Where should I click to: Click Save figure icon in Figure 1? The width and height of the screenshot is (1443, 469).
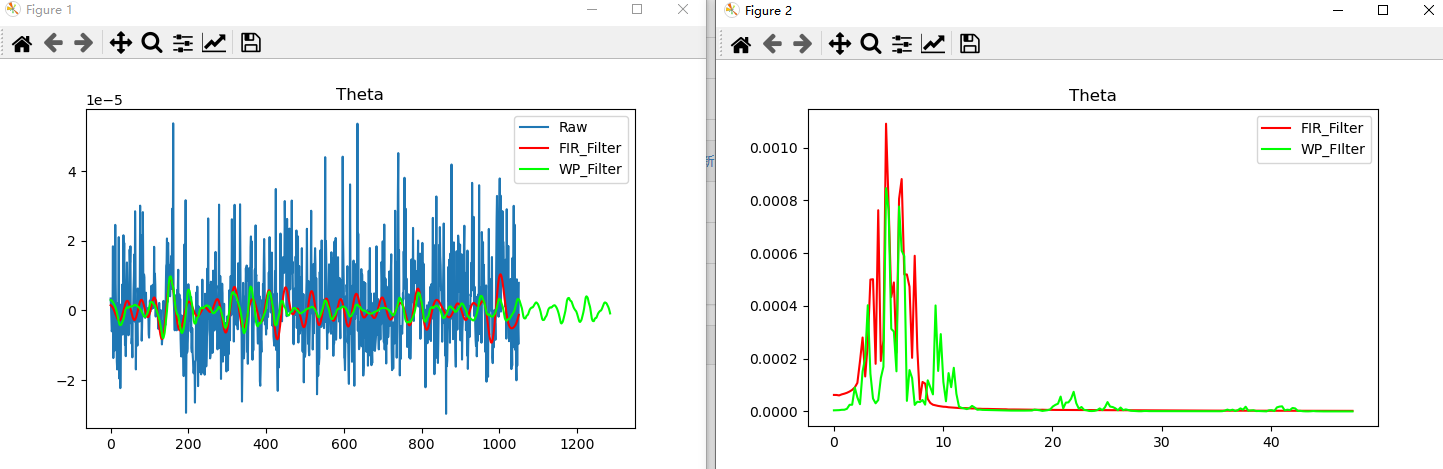click(x=251, y=43)
